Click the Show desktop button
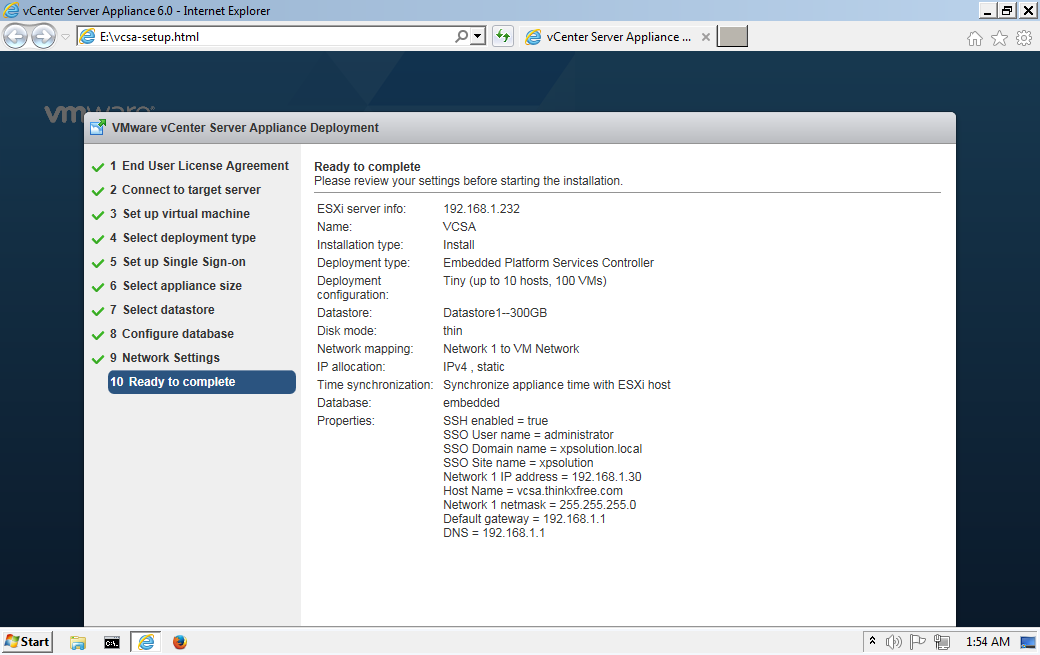The image size is (1040, 655). (1027, 642)
